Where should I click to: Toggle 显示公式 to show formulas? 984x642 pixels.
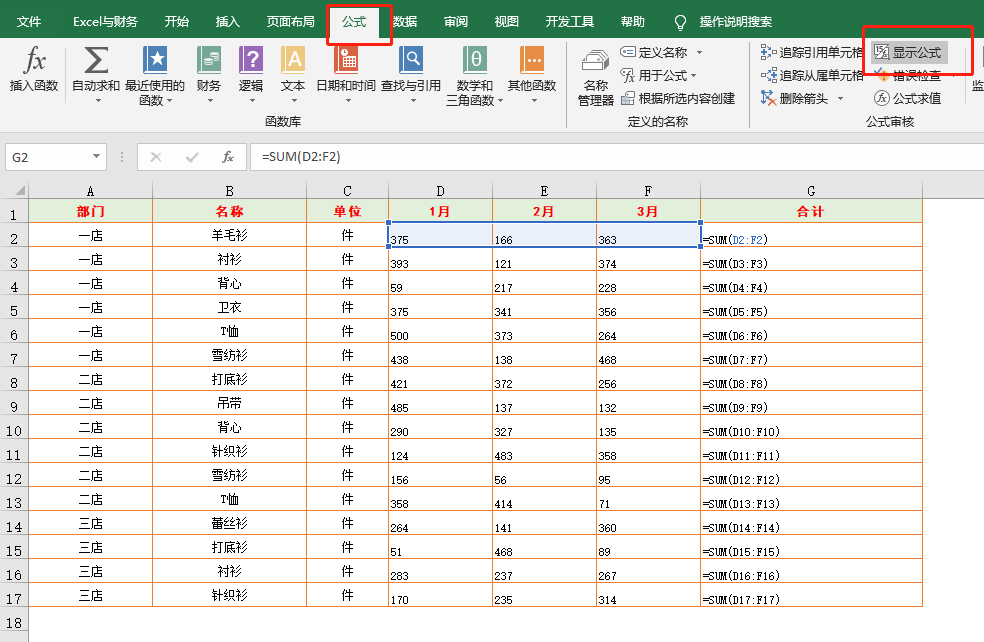point(907,53)
